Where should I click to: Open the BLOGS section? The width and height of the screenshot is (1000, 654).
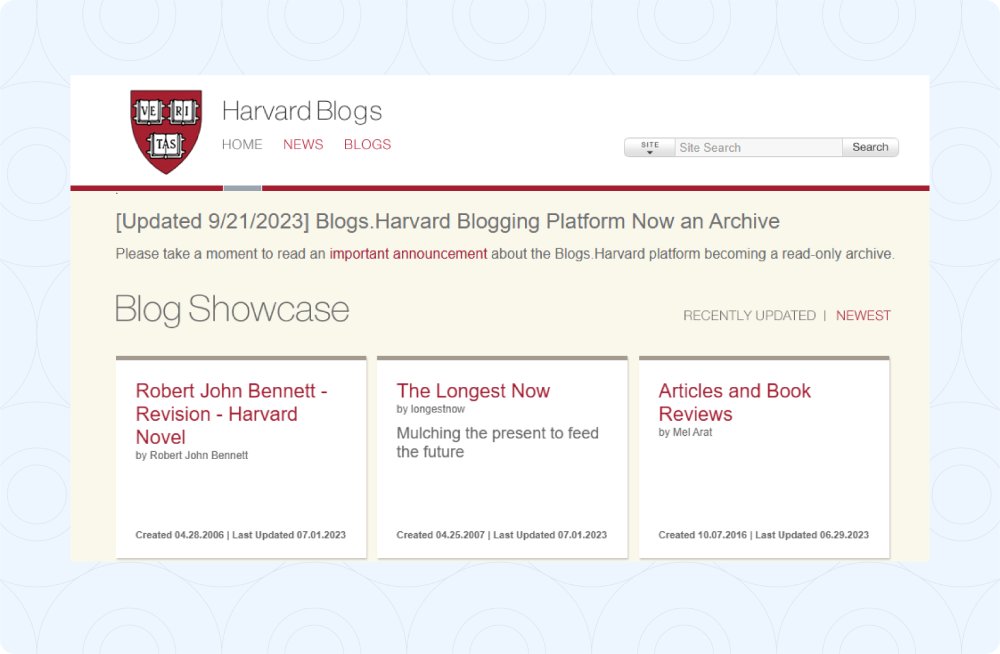tap(367, 144)
